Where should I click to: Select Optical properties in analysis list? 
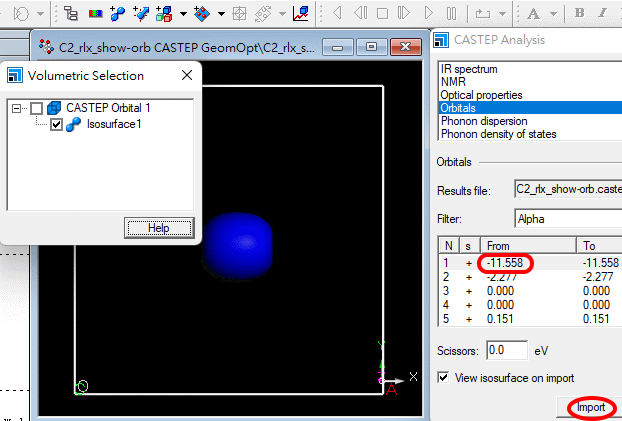click(482, 95)
